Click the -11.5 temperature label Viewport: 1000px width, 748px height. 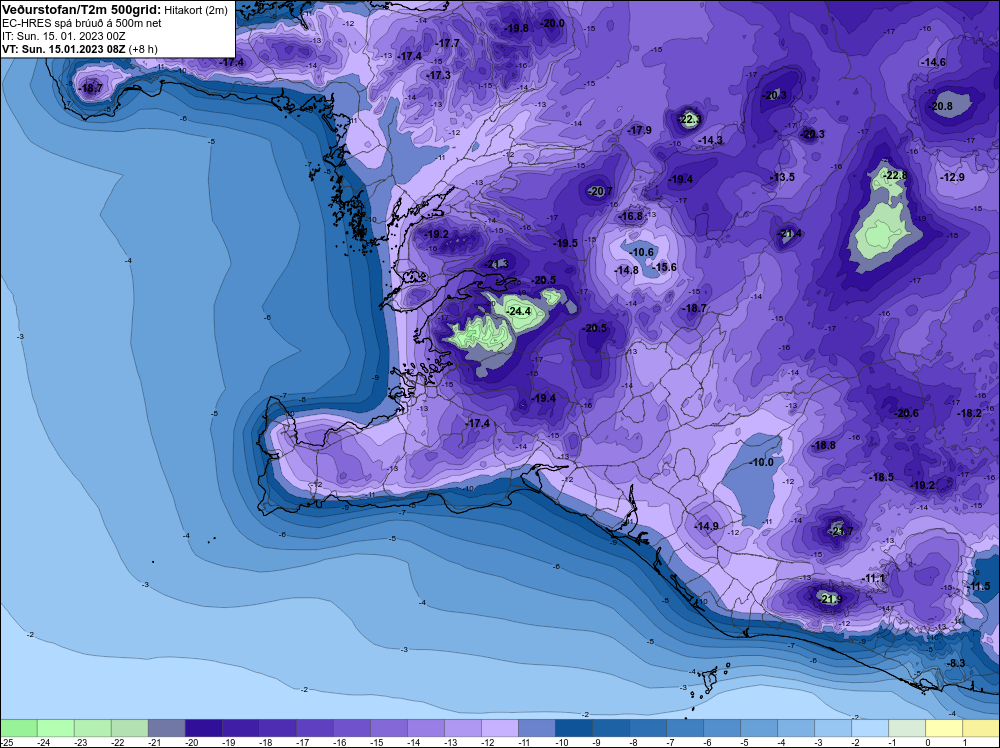pos(979,587)
